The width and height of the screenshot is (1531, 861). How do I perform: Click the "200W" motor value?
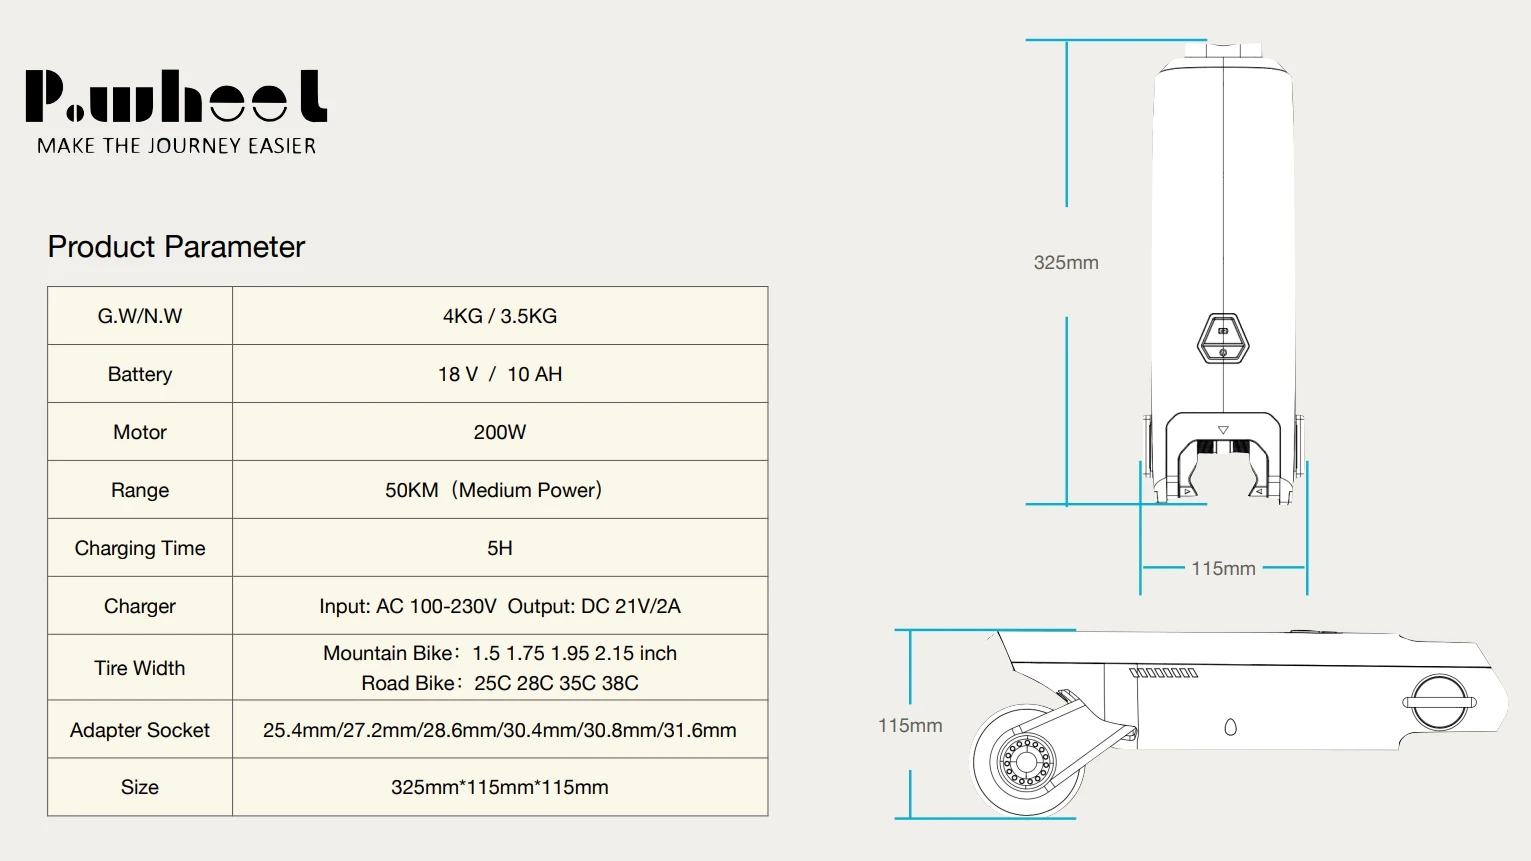pyautogui.click(x=500, y=432)
